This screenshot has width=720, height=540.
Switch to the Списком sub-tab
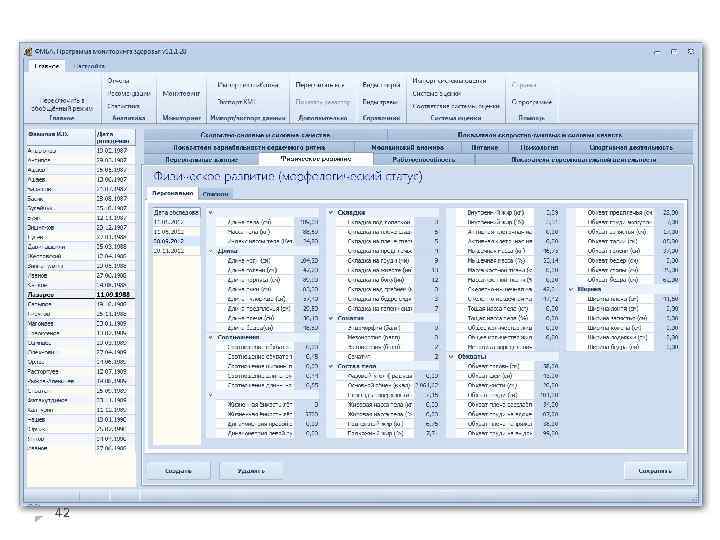click(215, 194)
